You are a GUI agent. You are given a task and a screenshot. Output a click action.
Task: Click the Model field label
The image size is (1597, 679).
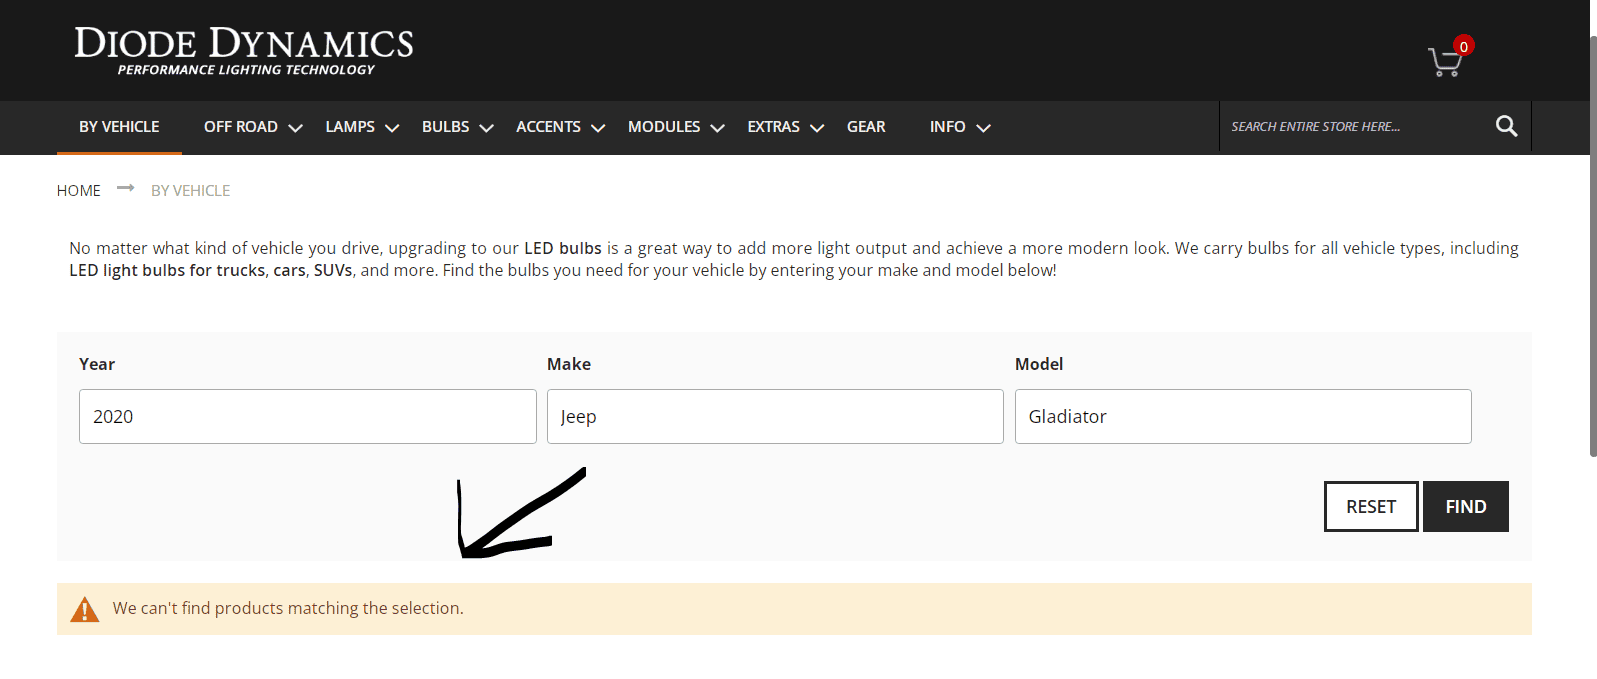pyautogui.click(x=1039, y=364)
